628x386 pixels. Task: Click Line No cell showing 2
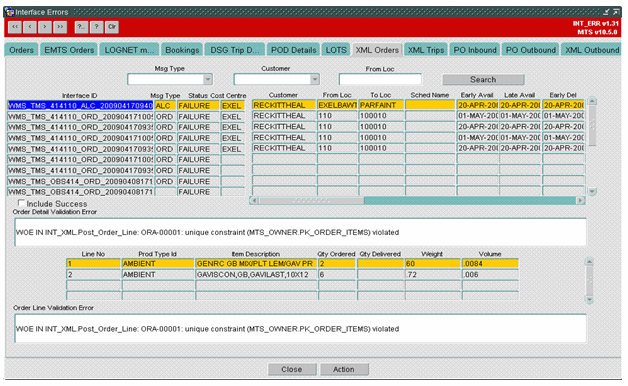click(93, 275)
